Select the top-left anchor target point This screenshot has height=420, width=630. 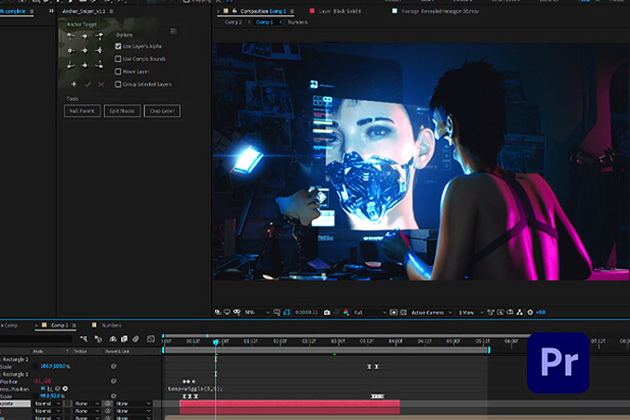coord(70,35)
